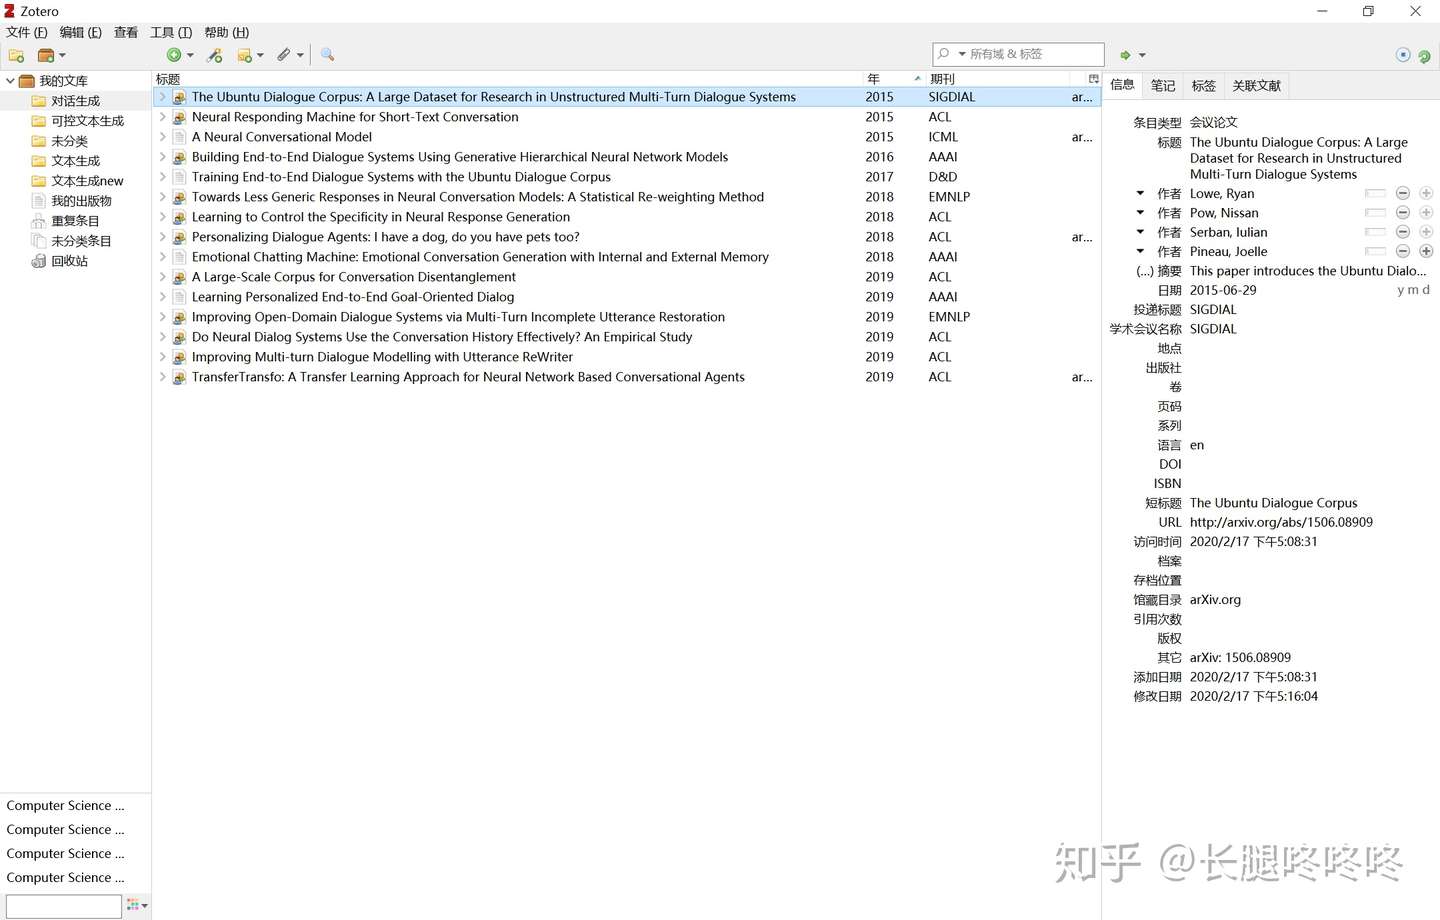Toggle the abstract (...) expand marker

click(x=1145, y=271)
